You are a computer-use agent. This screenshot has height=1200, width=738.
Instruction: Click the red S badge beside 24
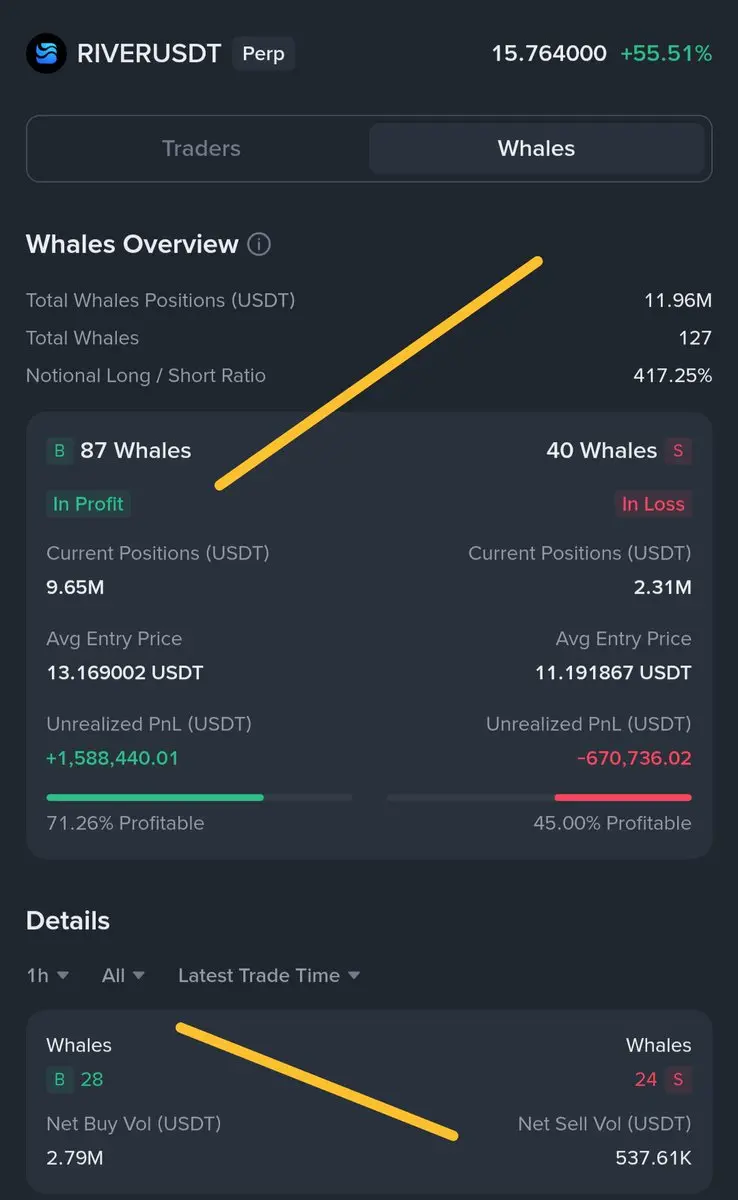pos(679,1079)
